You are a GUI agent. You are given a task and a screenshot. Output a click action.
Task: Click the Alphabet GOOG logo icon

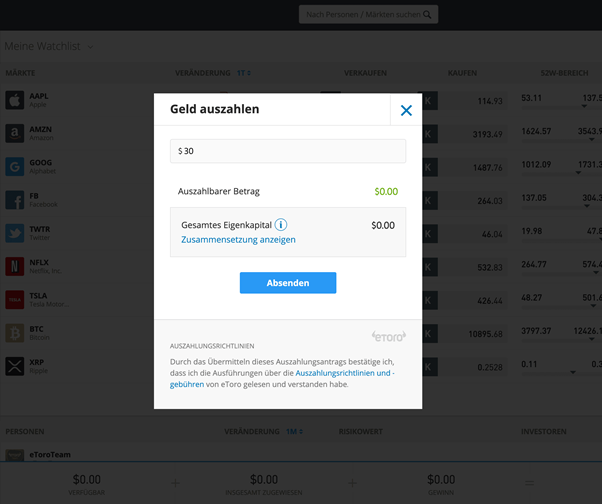point(15,167)
